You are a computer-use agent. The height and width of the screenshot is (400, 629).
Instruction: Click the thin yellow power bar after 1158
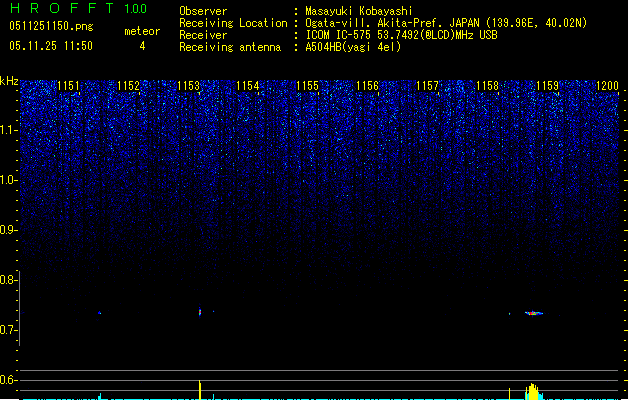pos(509,394)
